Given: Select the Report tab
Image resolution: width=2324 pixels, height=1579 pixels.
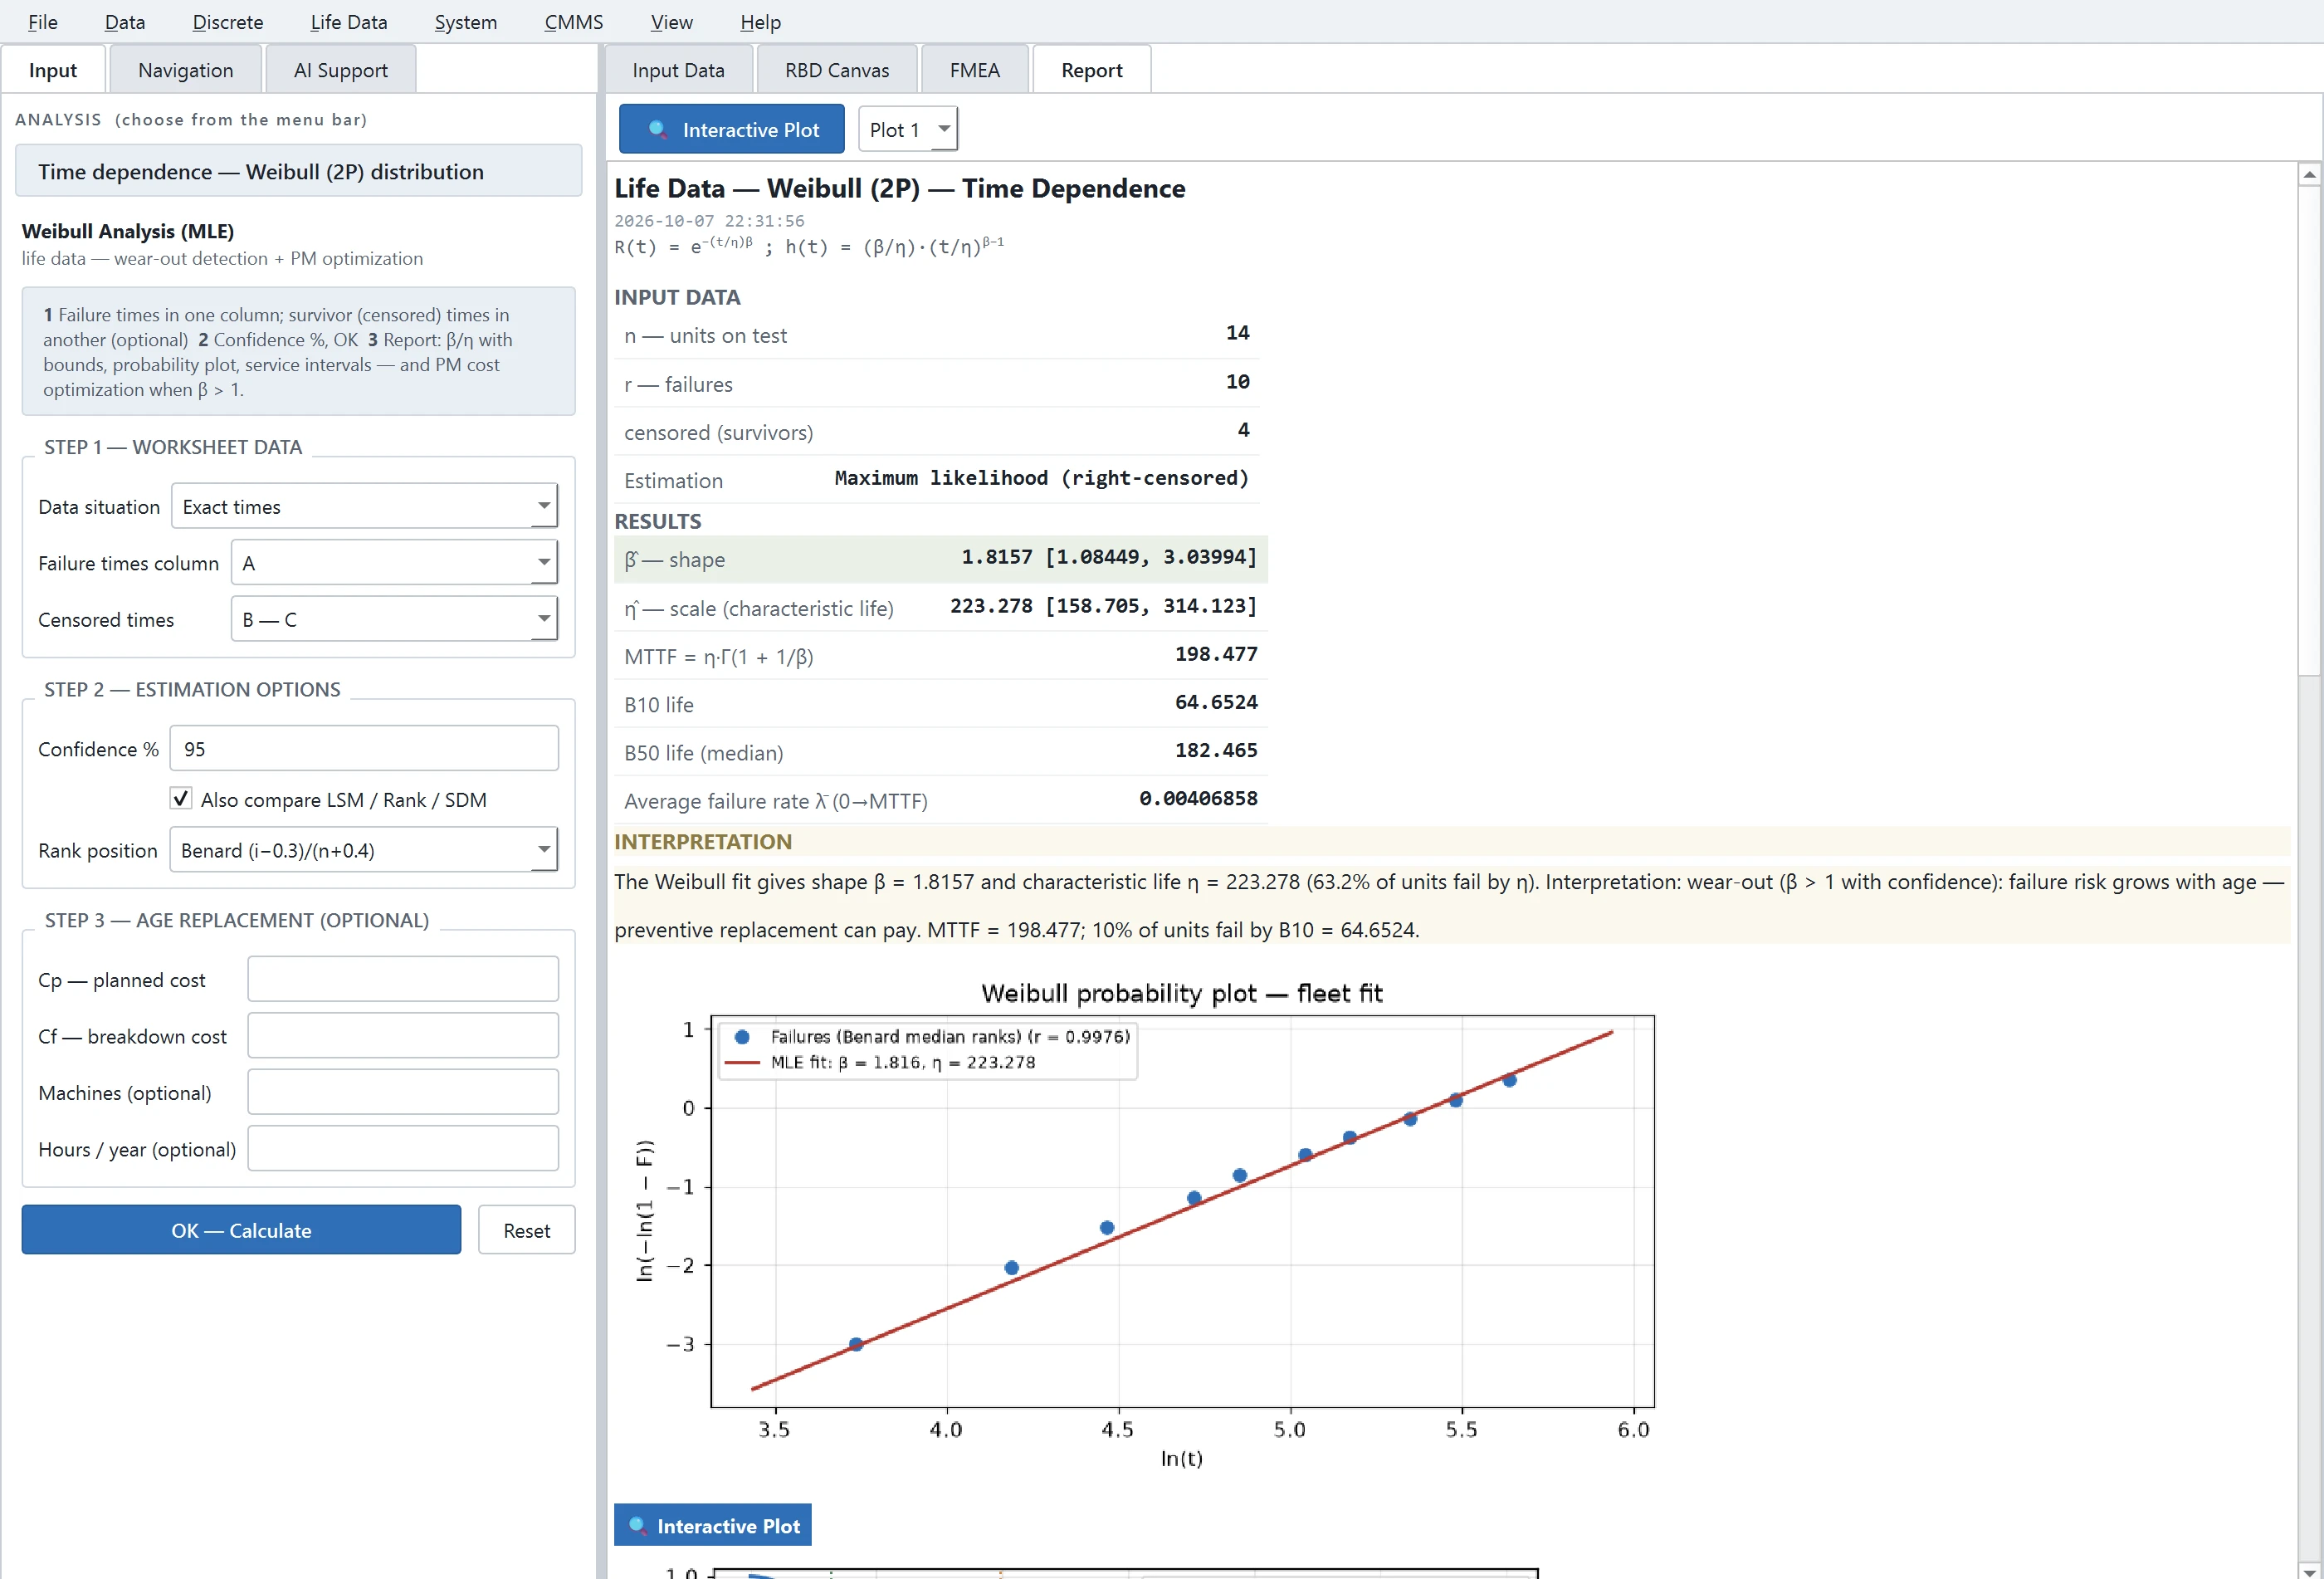Looking at the screenshot, I should tap(1091, 70).
